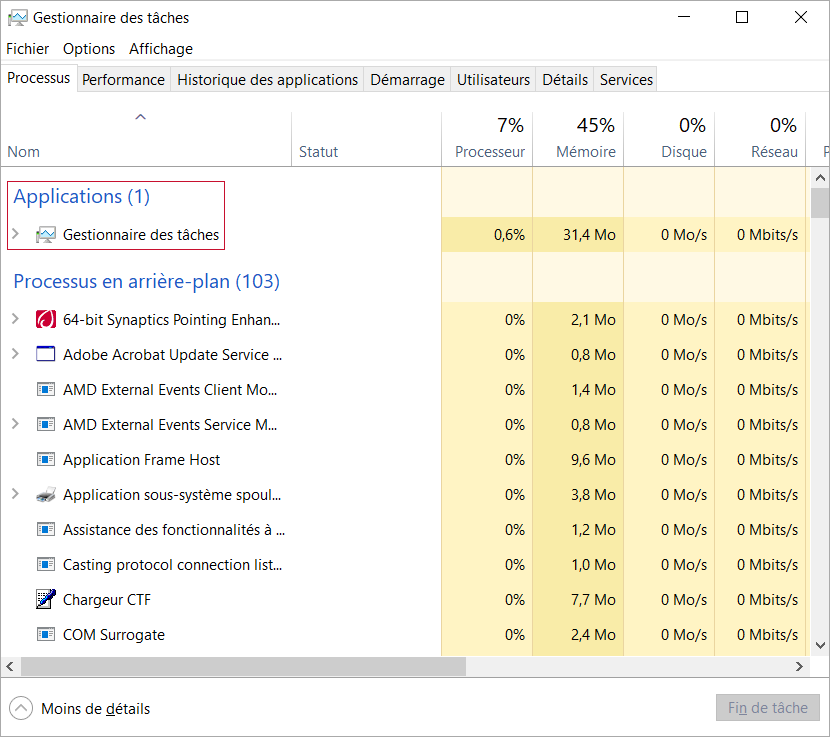Click the Casting protocol connection listener icon
This screenshot has height=737, width=830.
tap(45, 565)
